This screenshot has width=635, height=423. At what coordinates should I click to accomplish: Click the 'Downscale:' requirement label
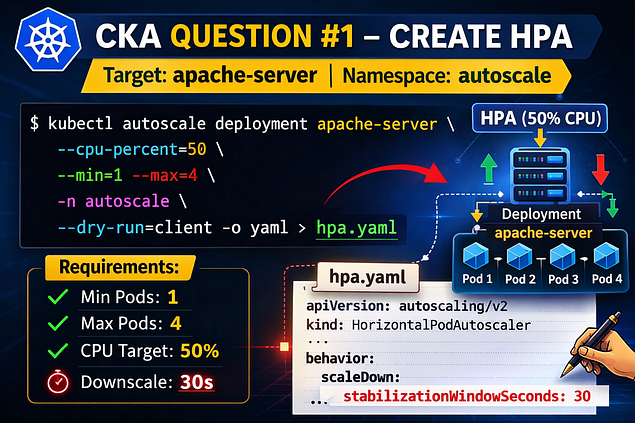[127, 382]
